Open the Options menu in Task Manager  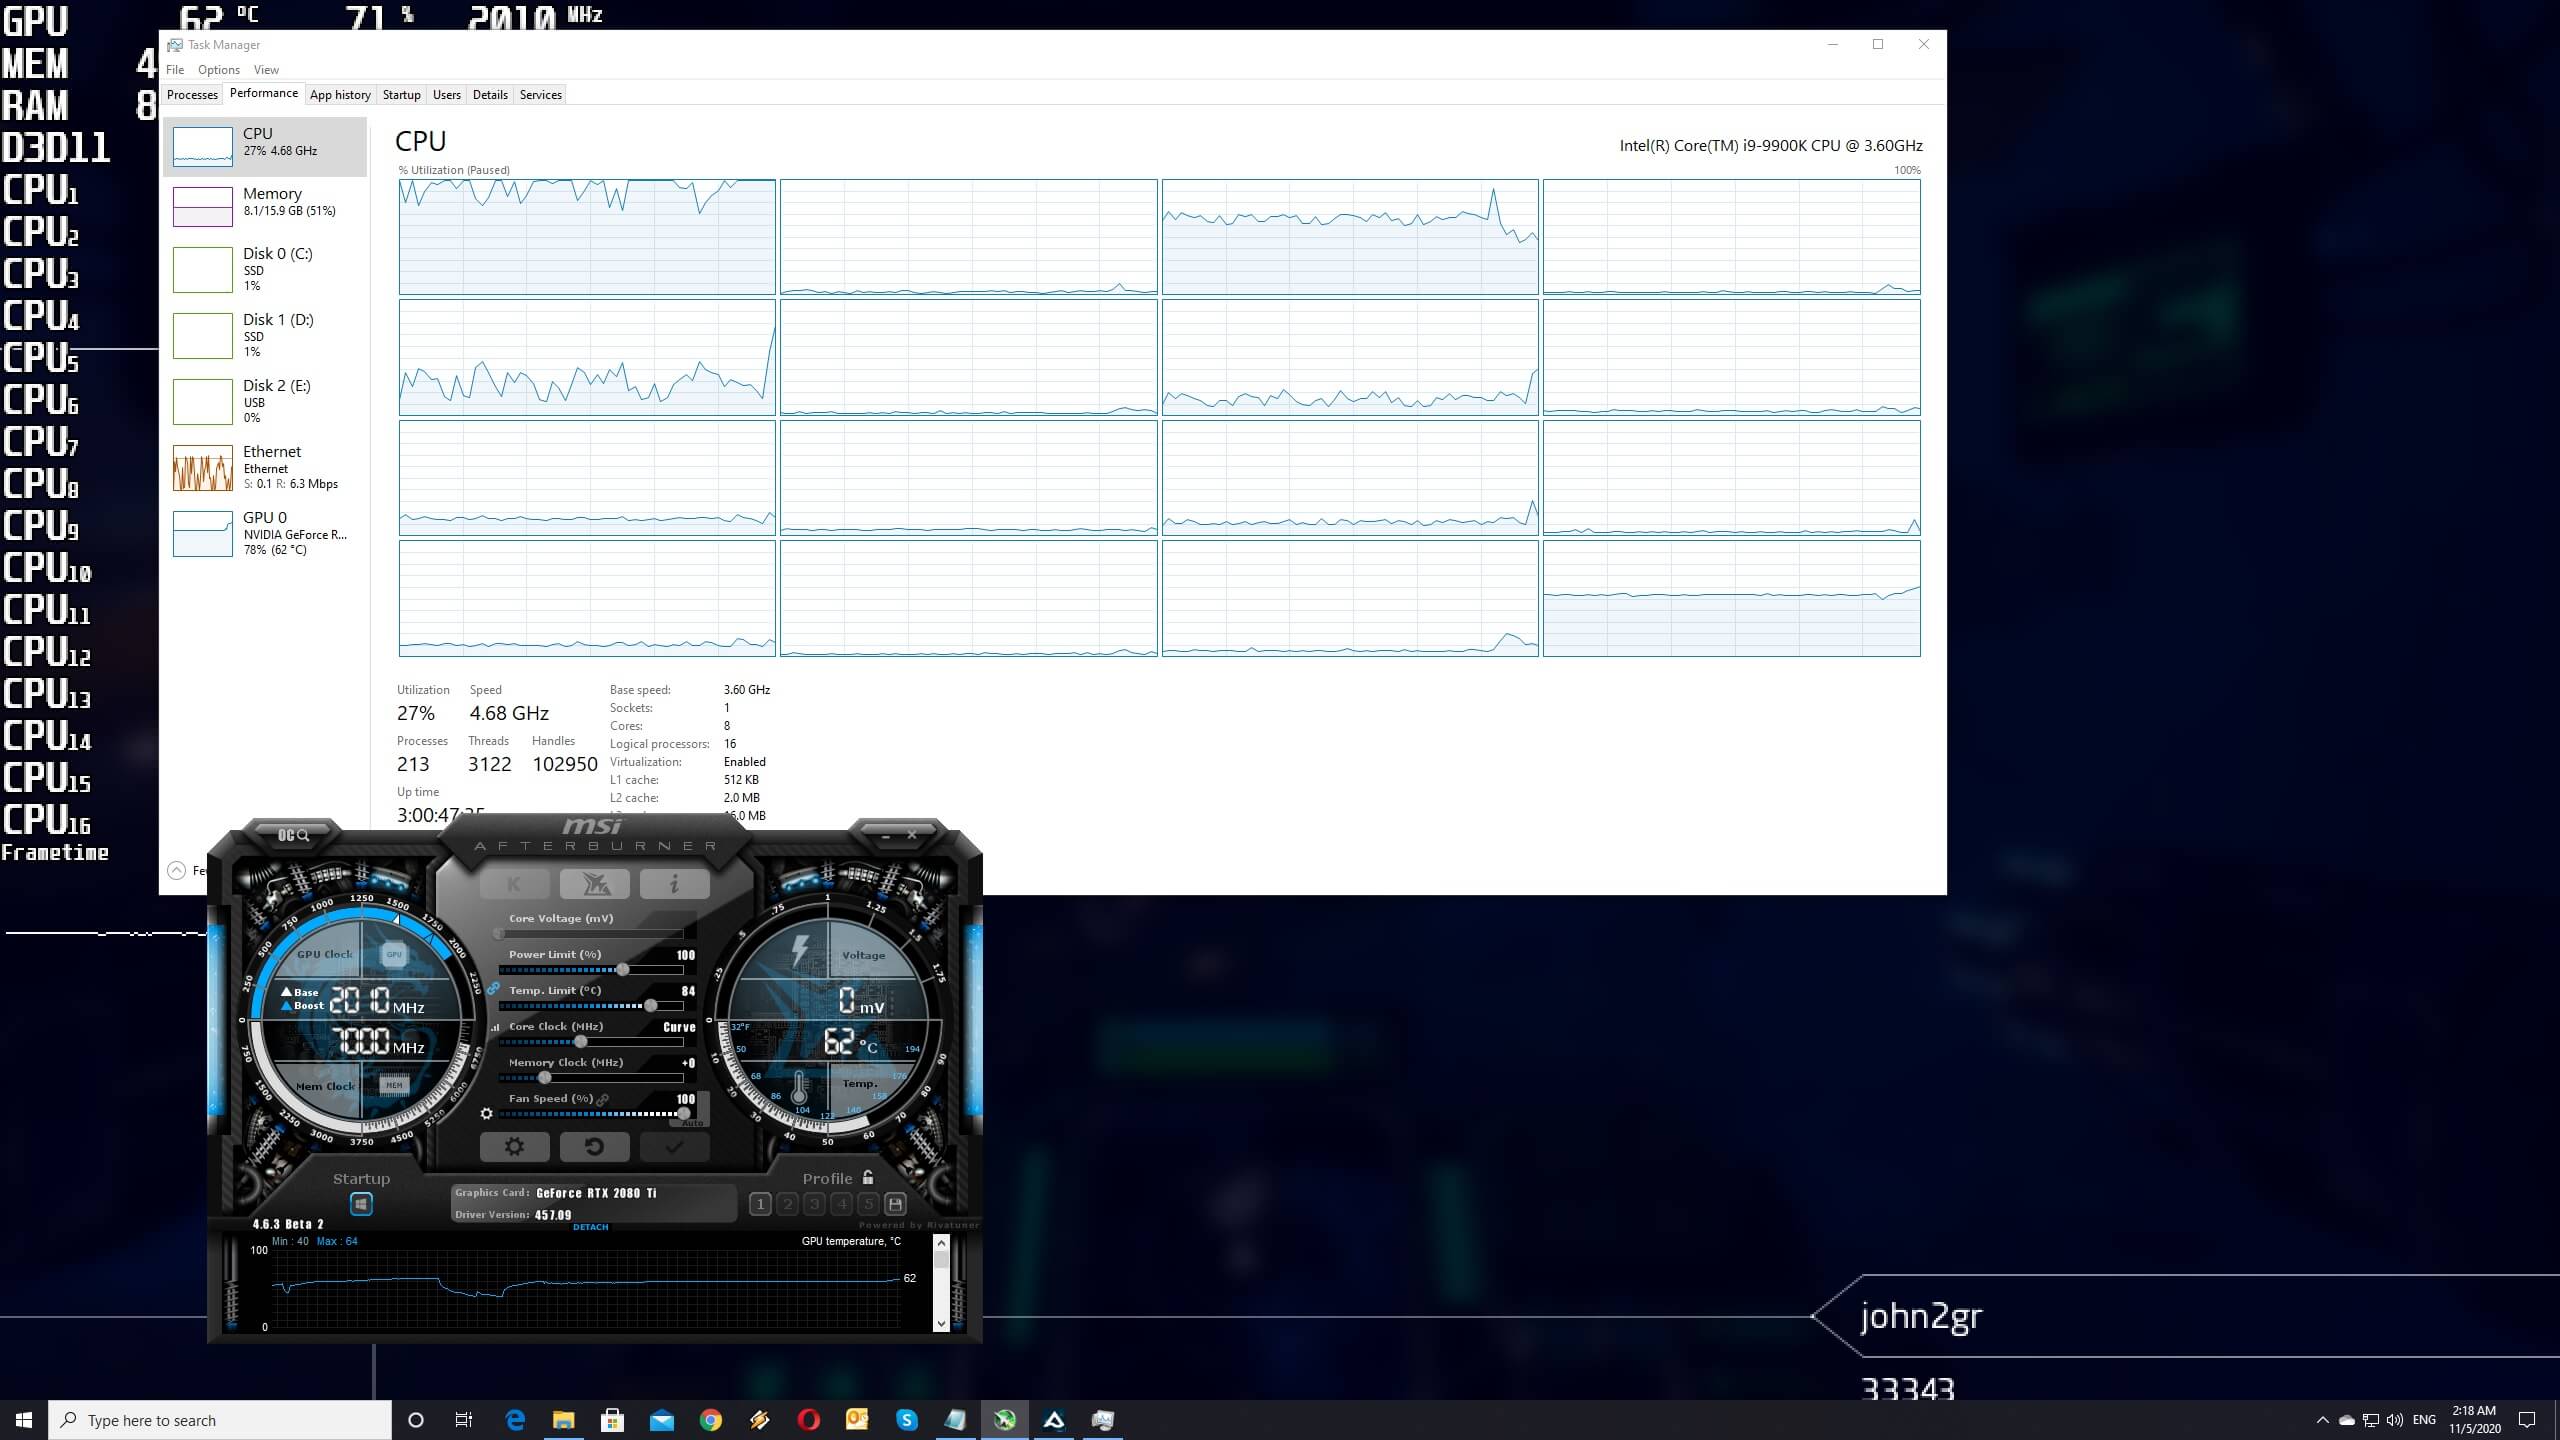pyautogui.click(x=218, y=70)
